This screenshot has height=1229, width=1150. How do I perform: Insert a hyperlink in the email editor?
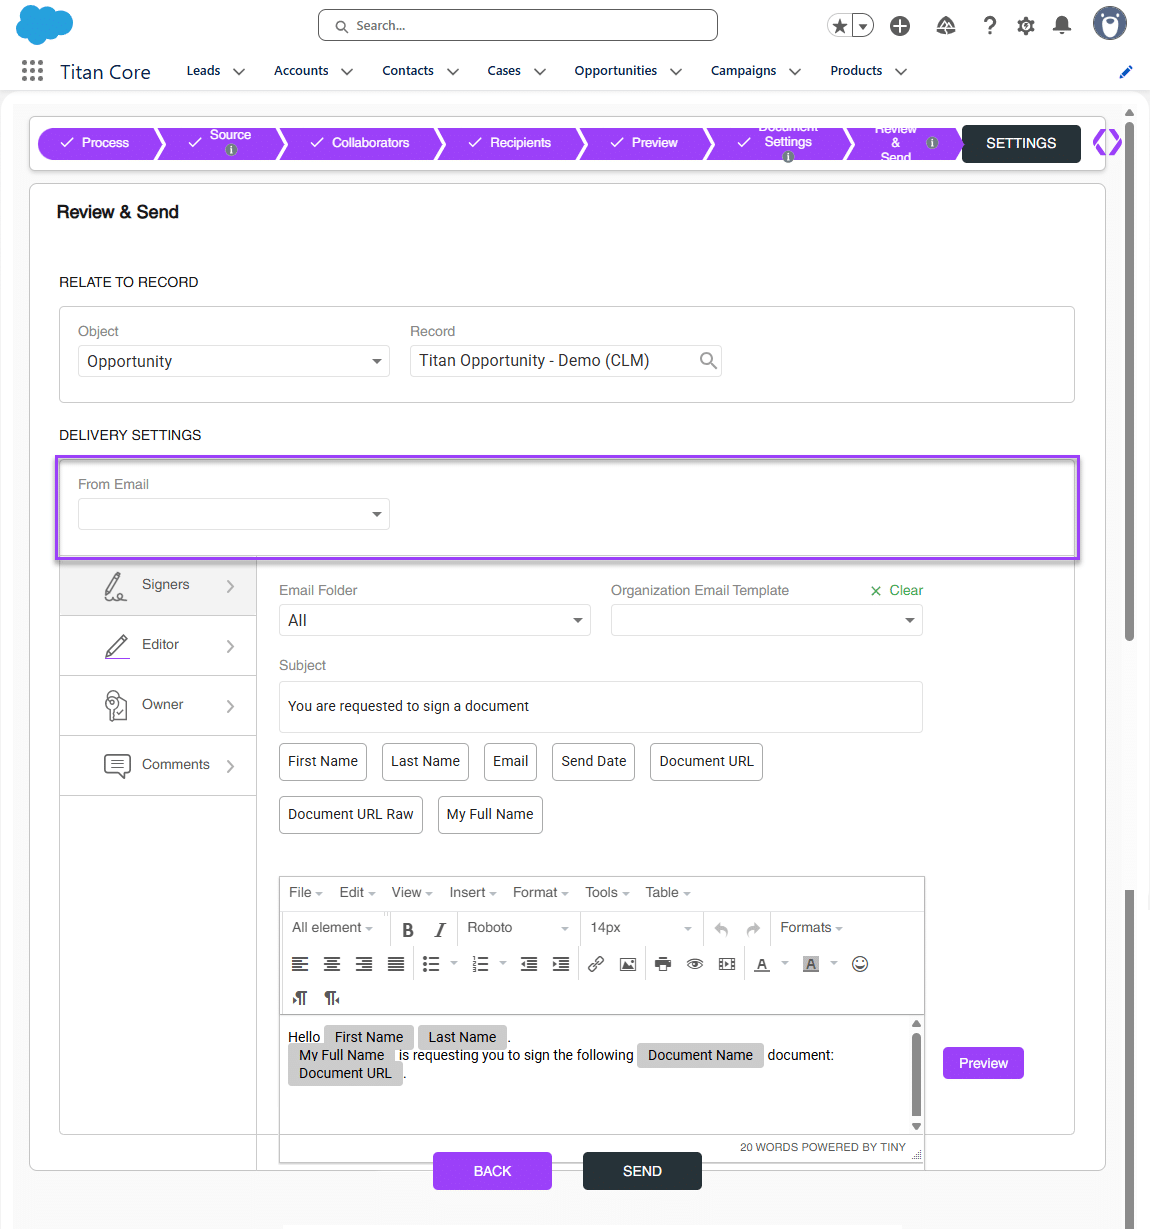pyautogui.click(x=596, y=963)
